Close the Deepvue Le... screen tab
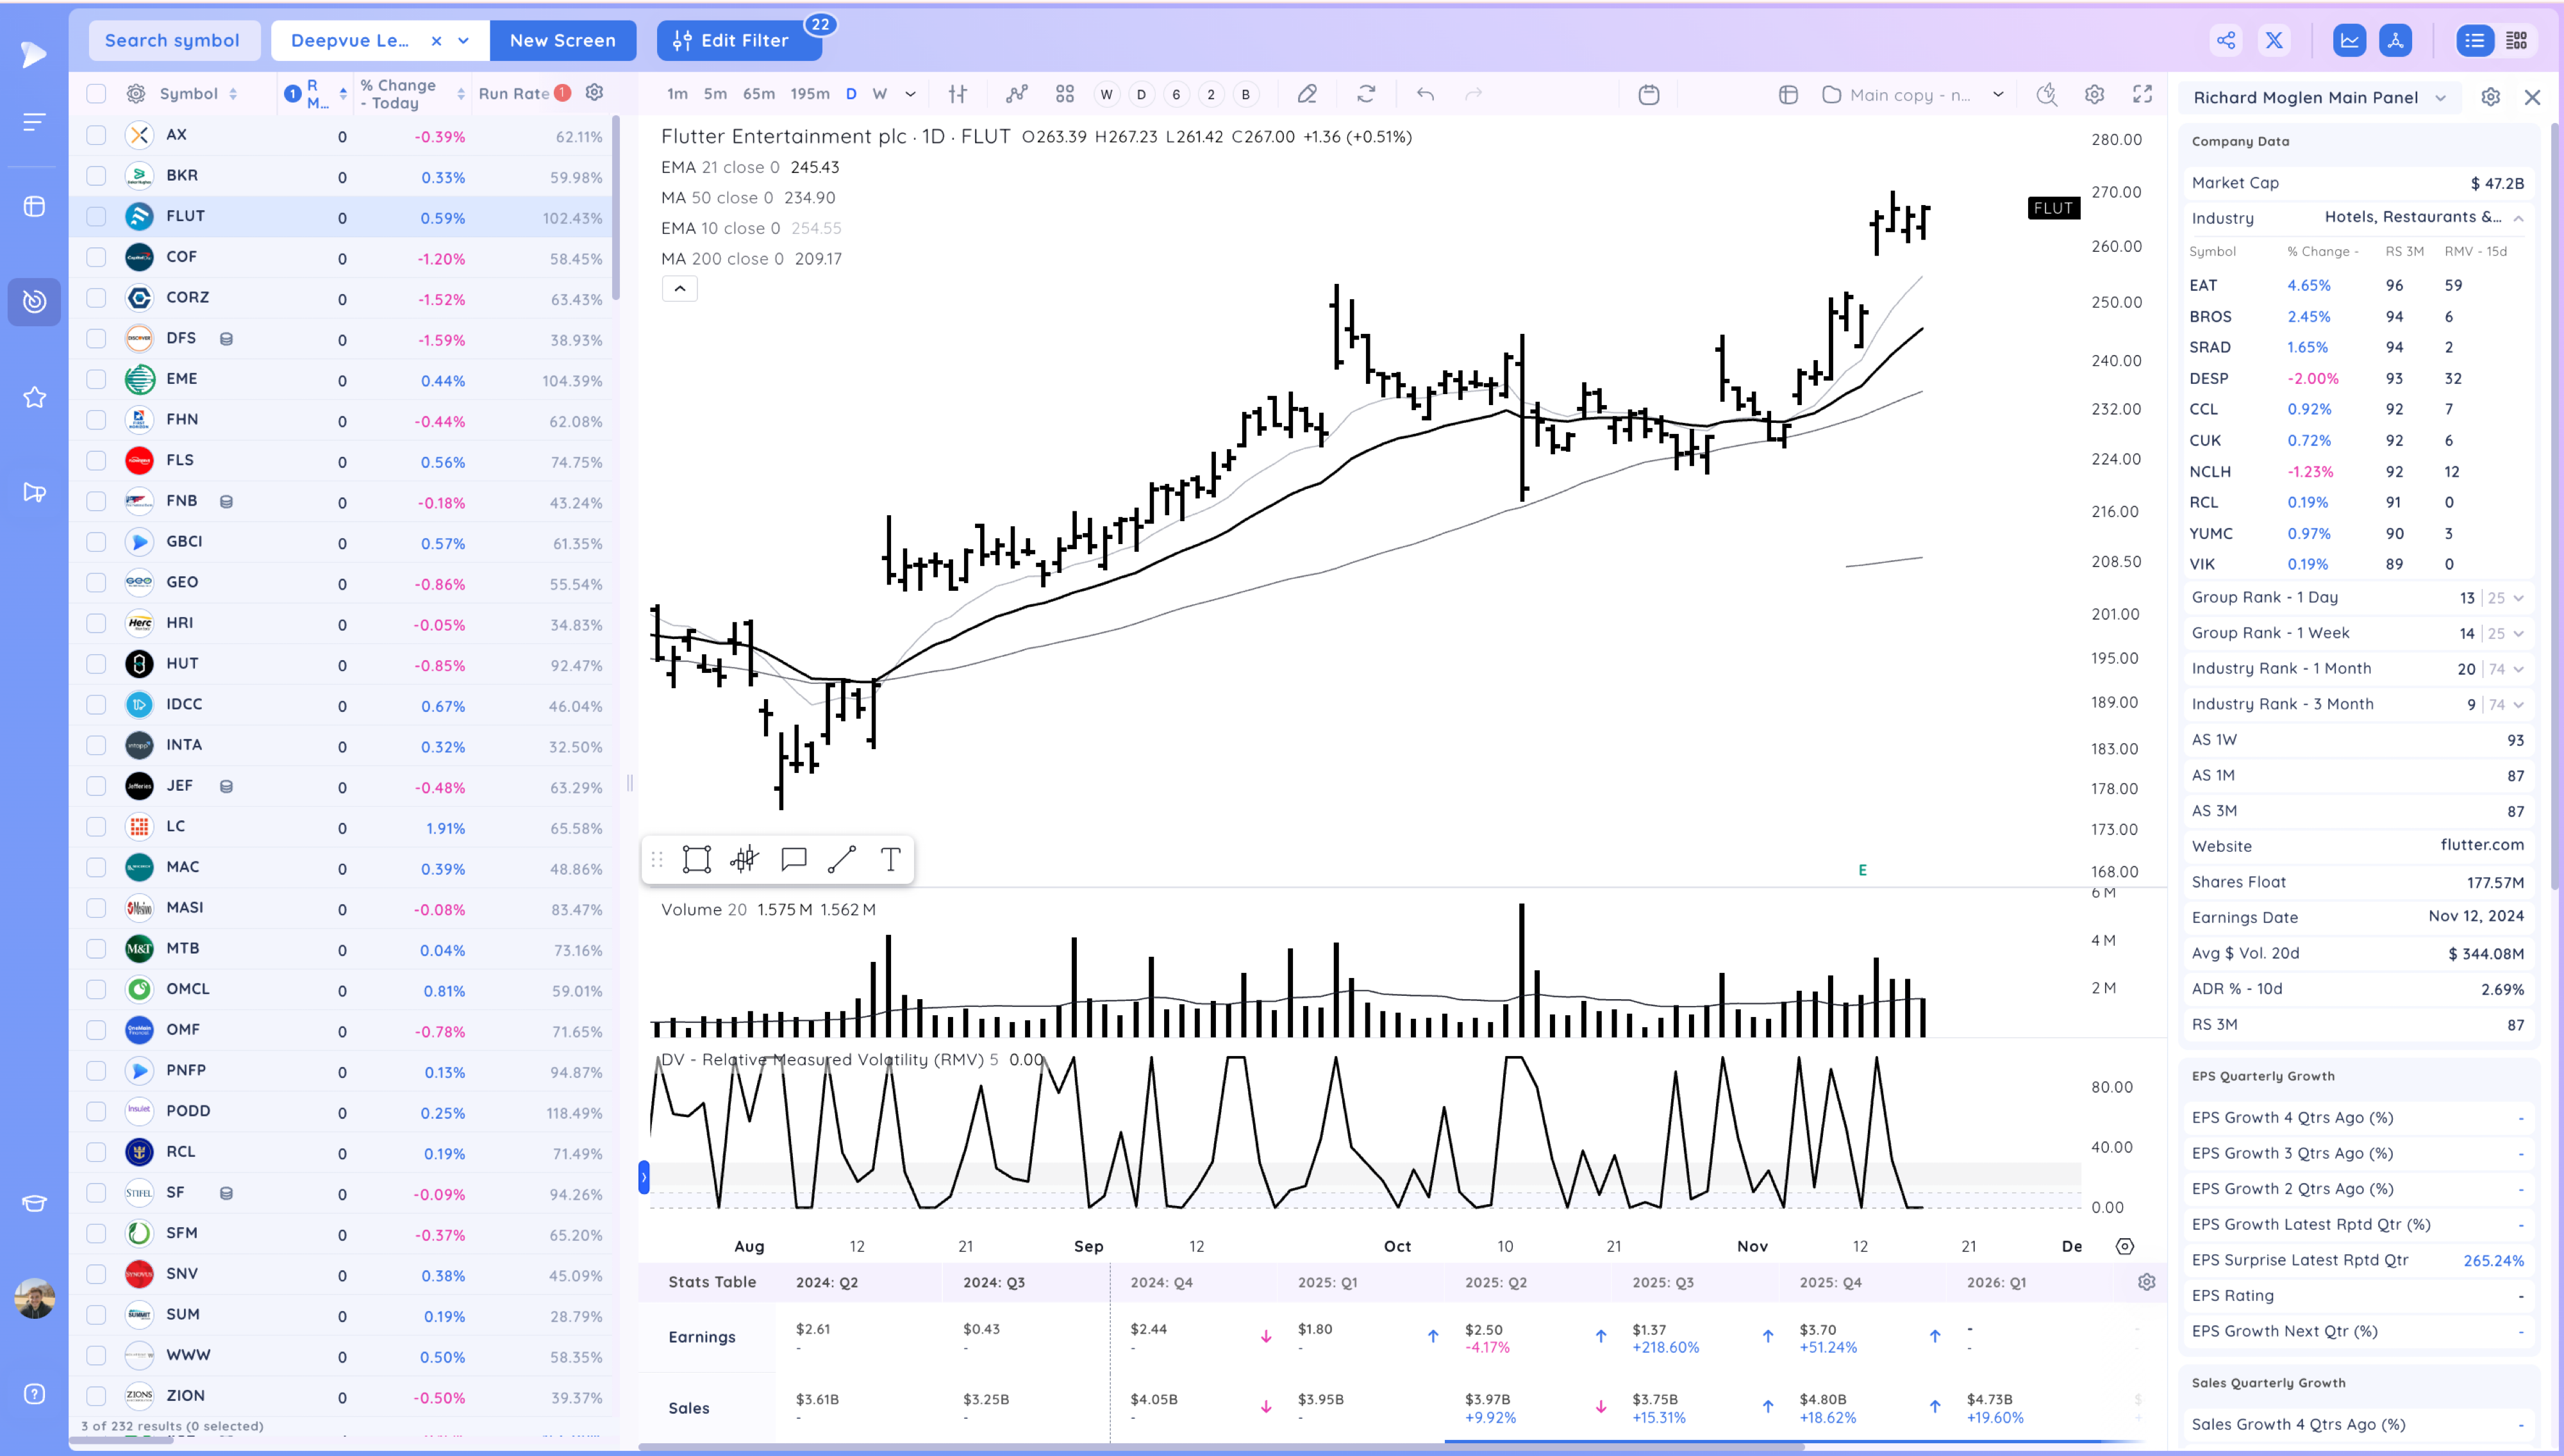This screenshot has height=1456, width=2564. (x=436, y=41)
